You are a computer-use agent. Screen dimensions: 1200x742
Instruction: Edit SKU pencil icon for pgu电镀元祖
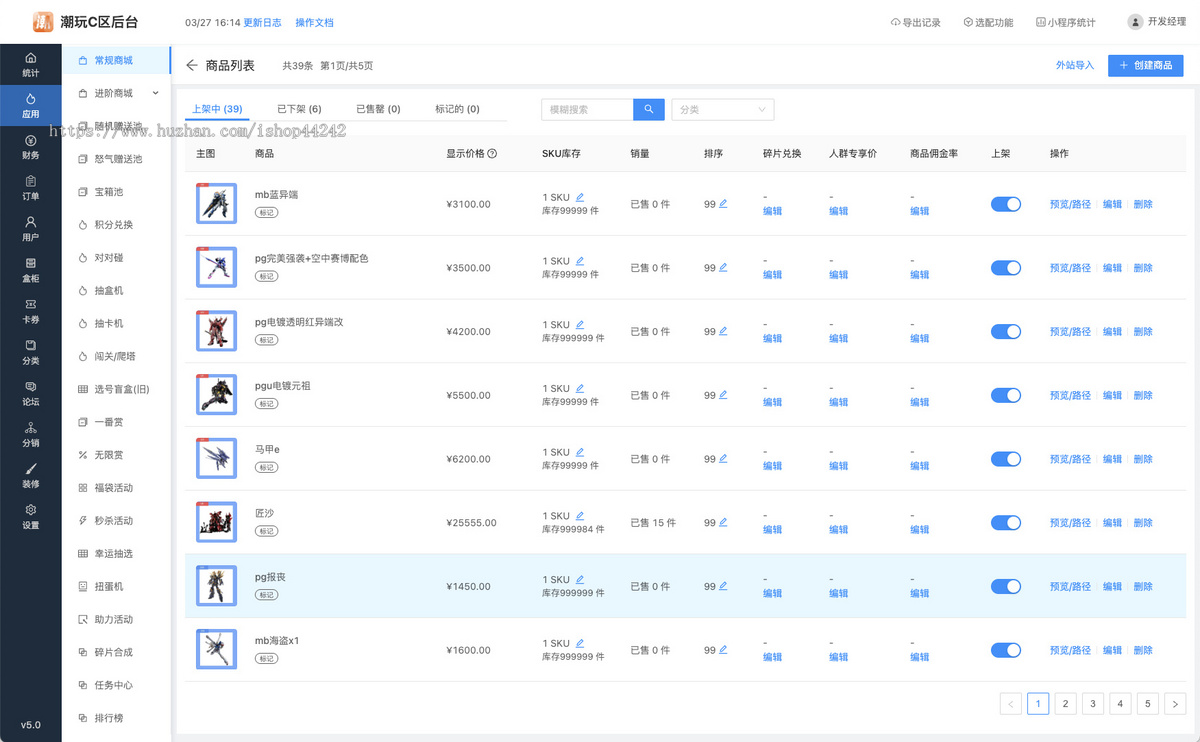[x=580, y=388]
